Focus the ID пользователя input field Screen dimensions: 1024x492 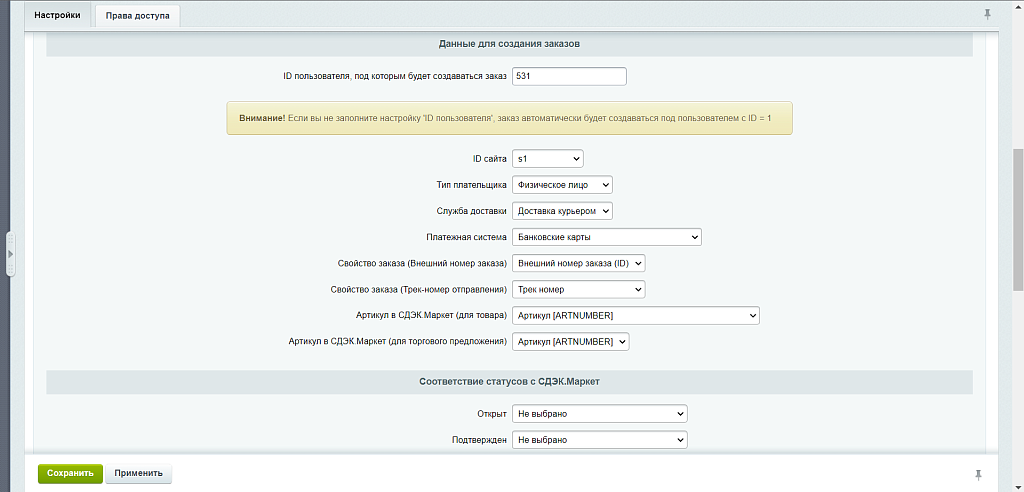click(x=568, y=77)
